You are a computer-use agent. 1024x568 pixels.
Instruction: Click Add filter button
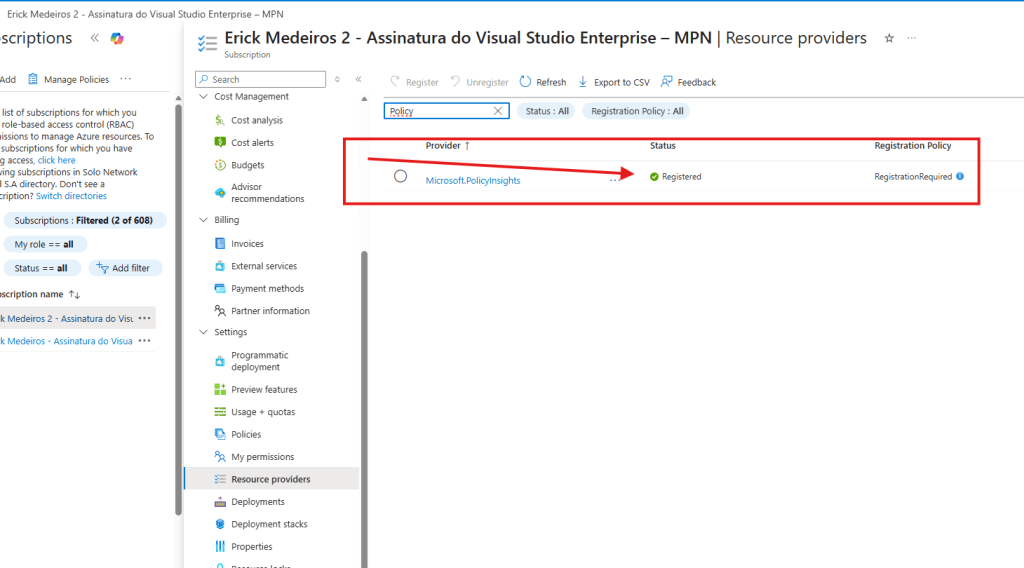tap(126, 268)
